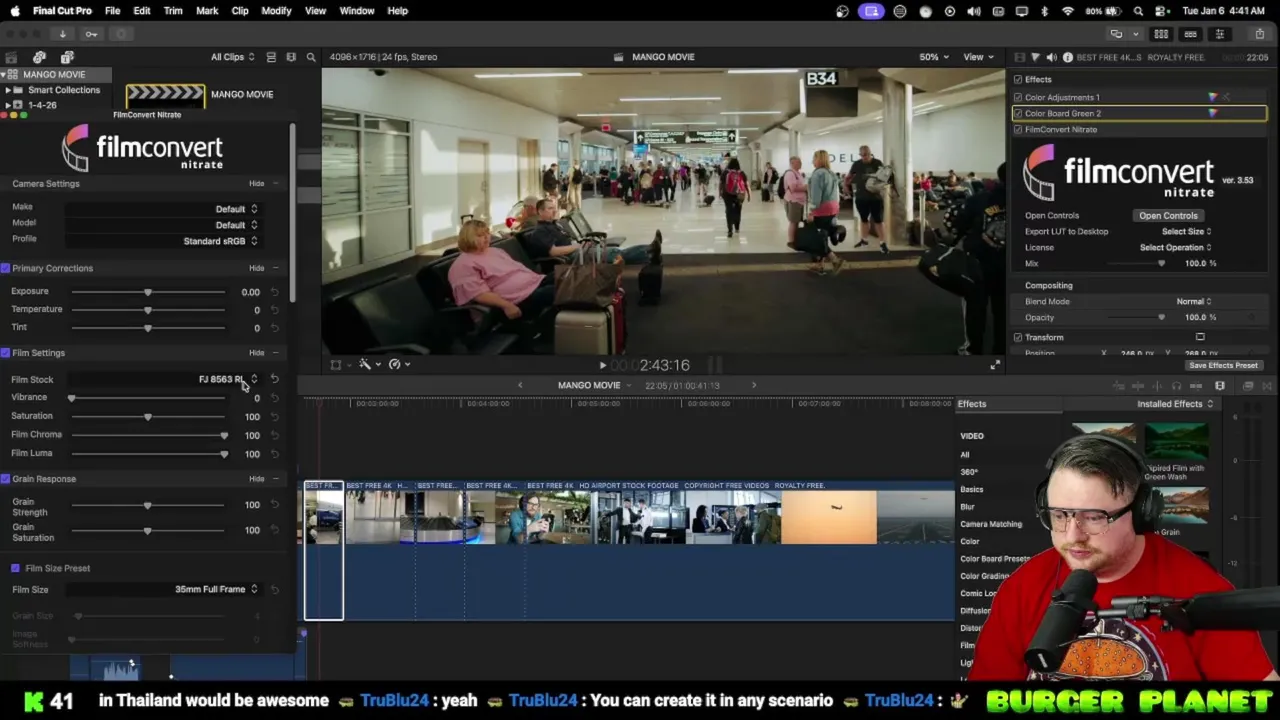Toggle Film Settings section checkbox
Image resolution: width=1280 pixels, height=720 pixels.
coord(5,353)
